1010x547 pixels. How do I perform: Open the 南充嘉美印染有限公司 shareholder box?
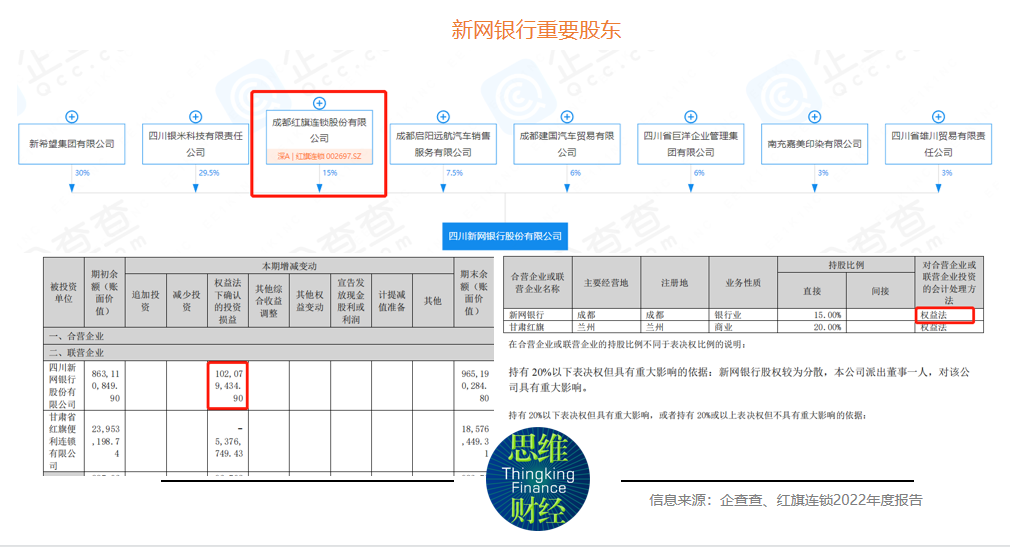pos(814,144)
